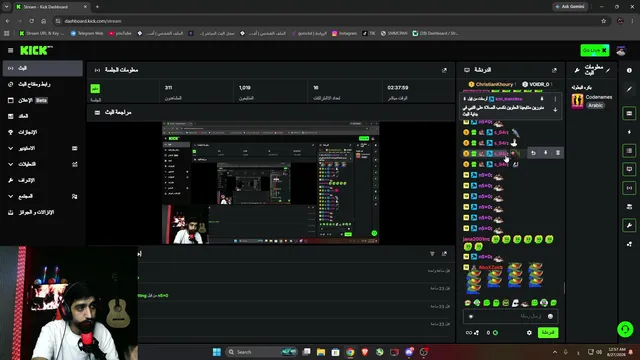Show hidden system tray icons chevron
This screenshot has width=640, height=360.
[x=555, y=352]
